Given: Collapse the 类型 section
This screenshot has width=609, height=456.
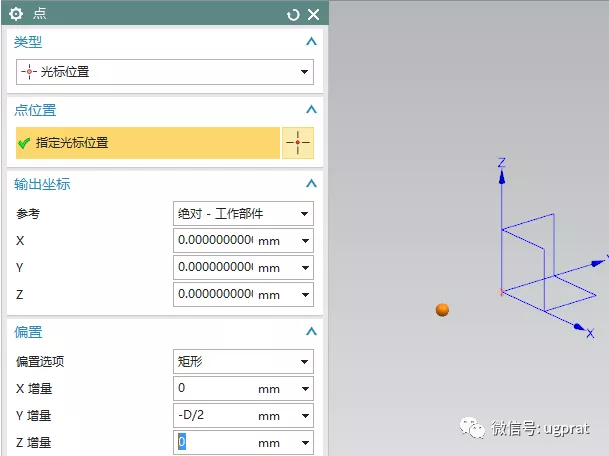Looking at the screenshot, I should [x=311, y=41].
